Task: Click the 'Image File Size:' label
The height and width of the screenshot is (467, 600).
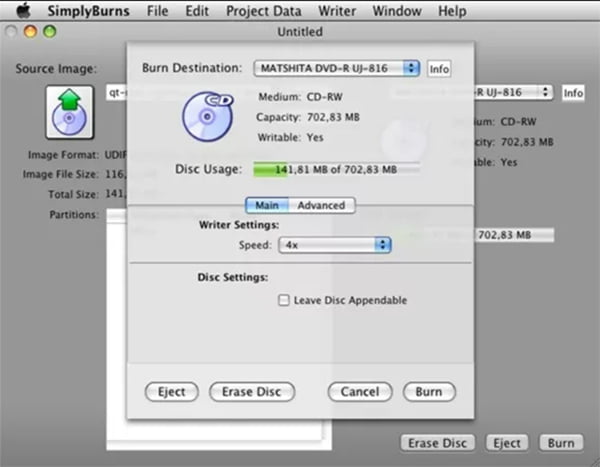Action: point(61,175)
